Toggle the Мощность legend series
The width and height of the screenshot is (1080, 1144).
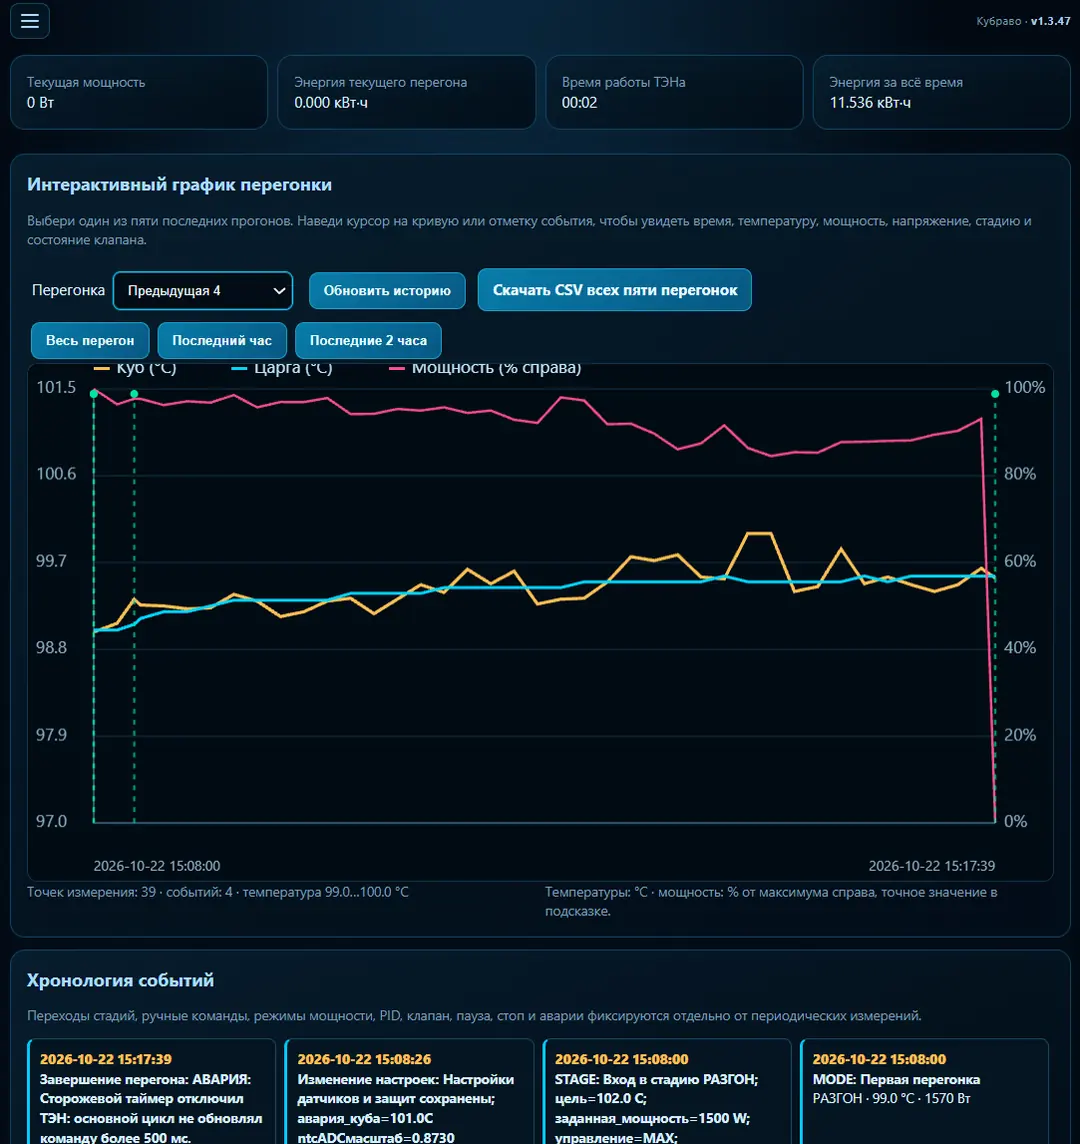click(x=485, y=368)
